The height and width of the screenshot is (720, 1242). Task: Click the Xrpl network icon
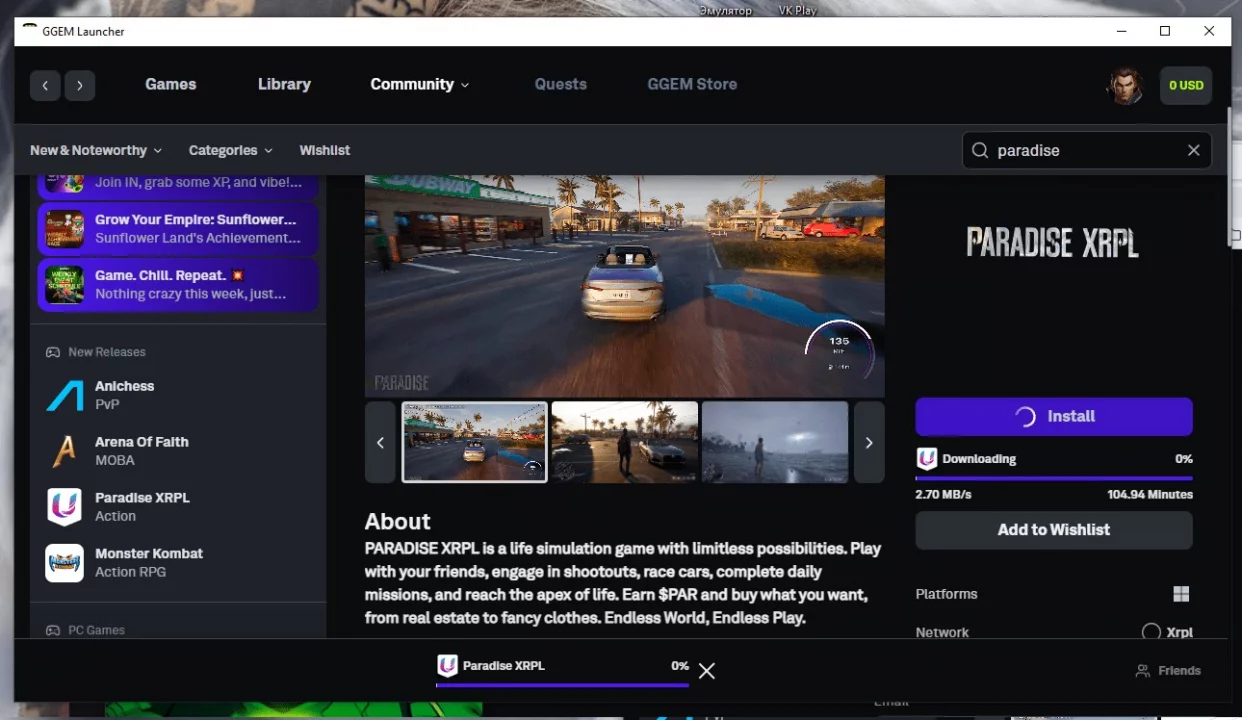point(1151,632)
